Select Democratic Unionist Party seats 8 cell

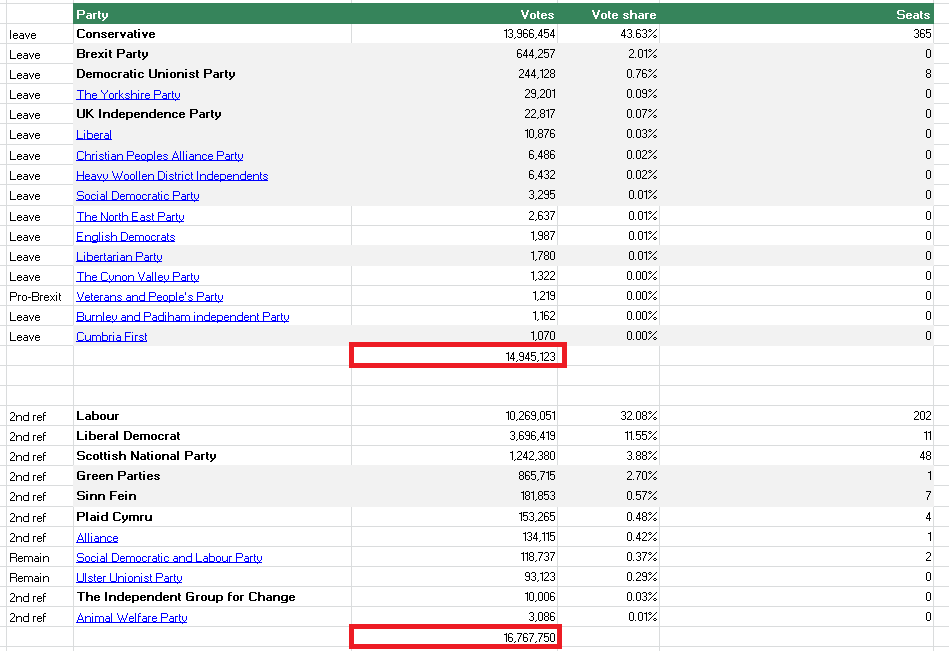tap(796, 74)
